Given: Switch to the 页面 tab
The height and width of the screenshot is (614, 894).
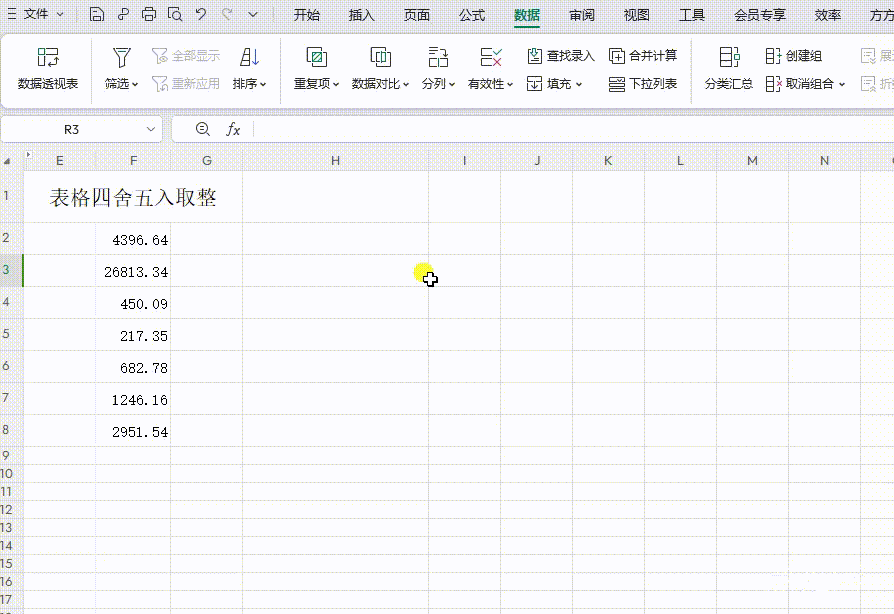Looking at the screenshot, I should (x=417, y=15).
